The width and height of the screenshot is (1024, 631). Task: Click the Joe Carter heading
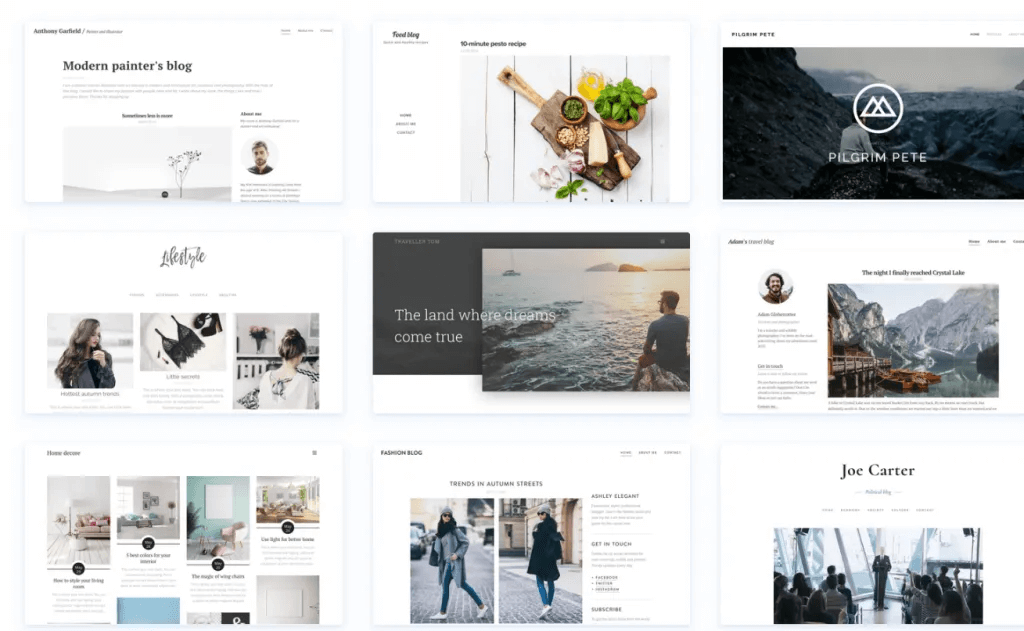coord(878,470)
